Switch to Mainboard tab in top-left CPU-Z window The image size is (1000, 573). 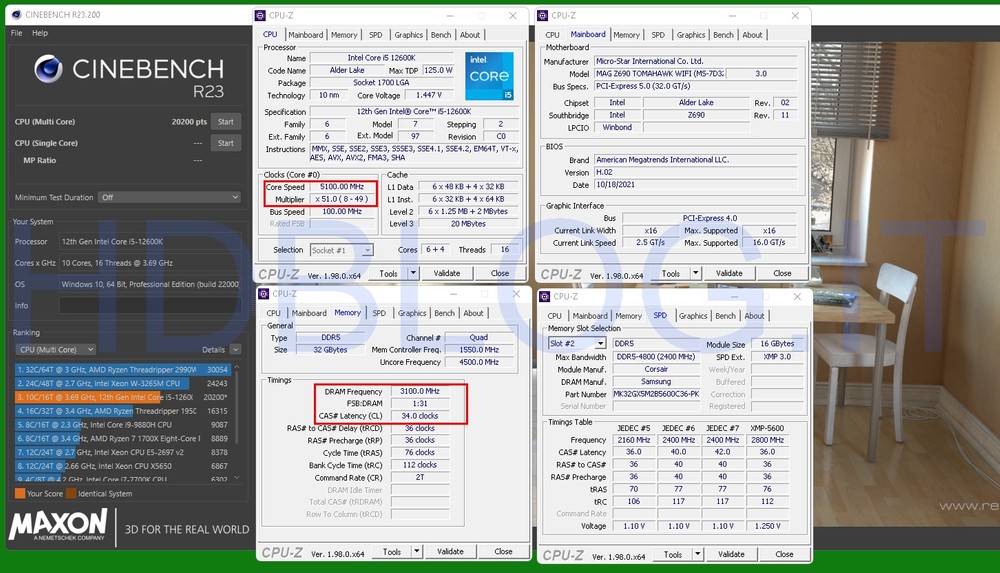tap(305, 35)
